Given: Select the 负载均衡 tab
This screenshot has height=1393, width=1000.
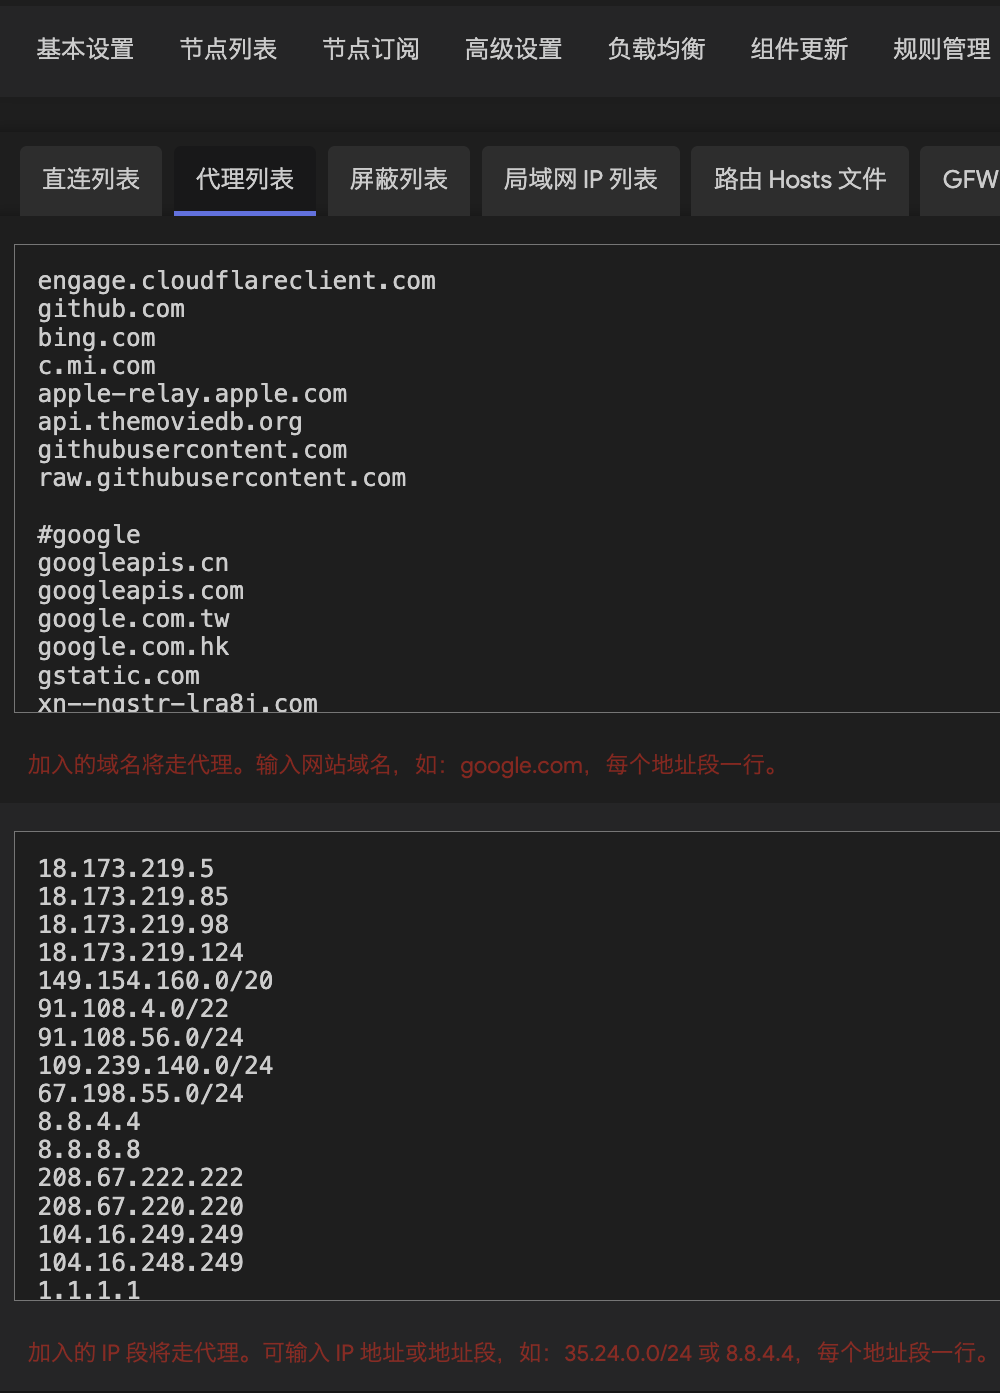Looking at the screenshot, I should pyautogui.click(x=657, y=49).
